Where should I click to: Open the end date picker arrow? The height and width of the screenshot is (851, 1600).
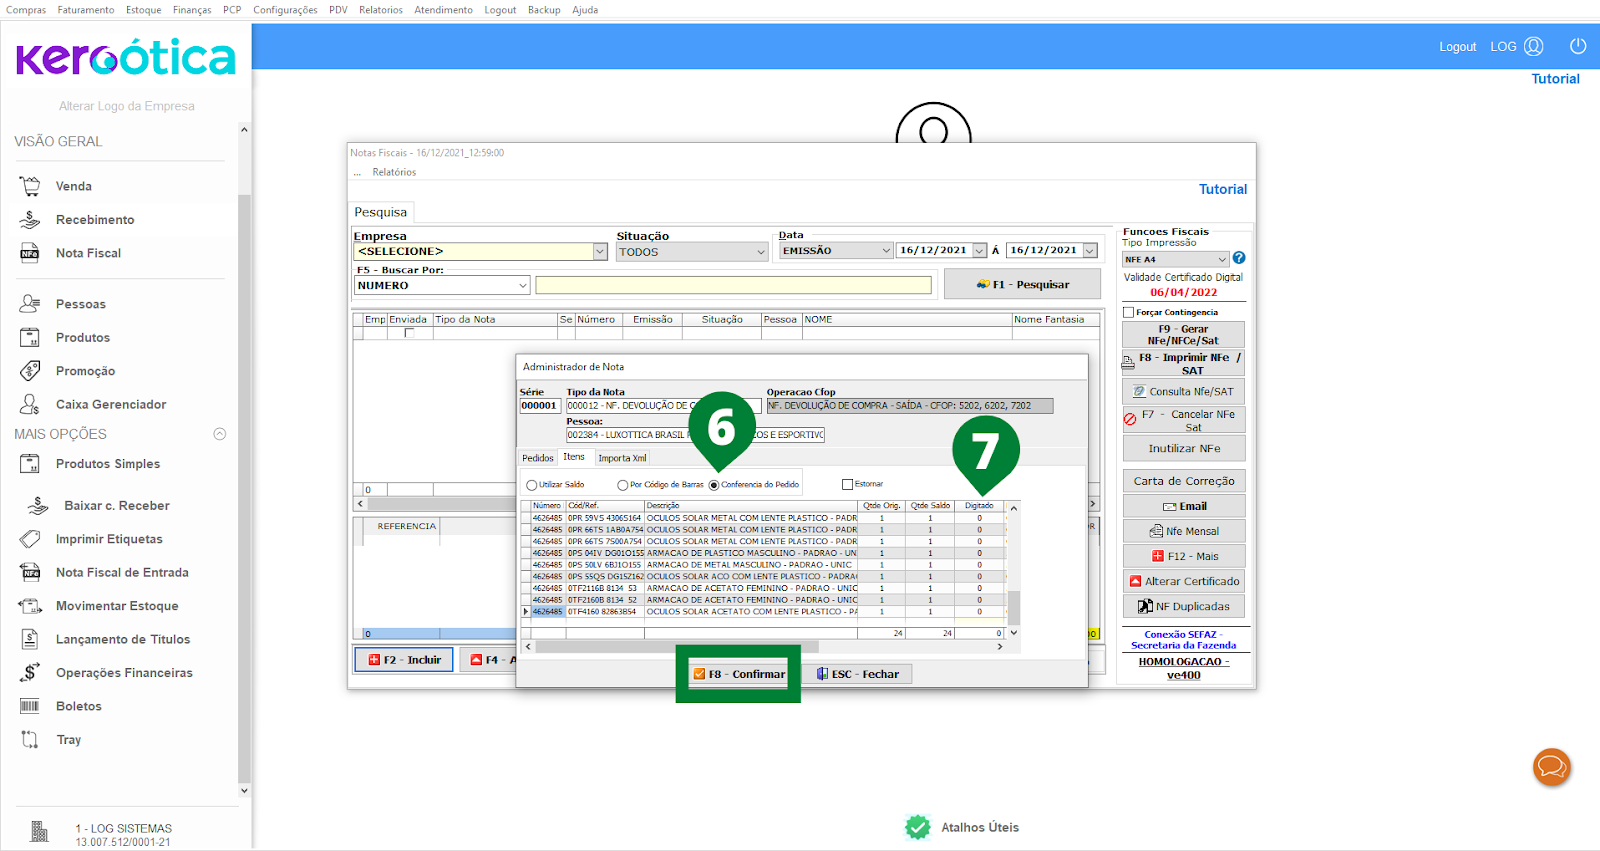(1090, 251)
